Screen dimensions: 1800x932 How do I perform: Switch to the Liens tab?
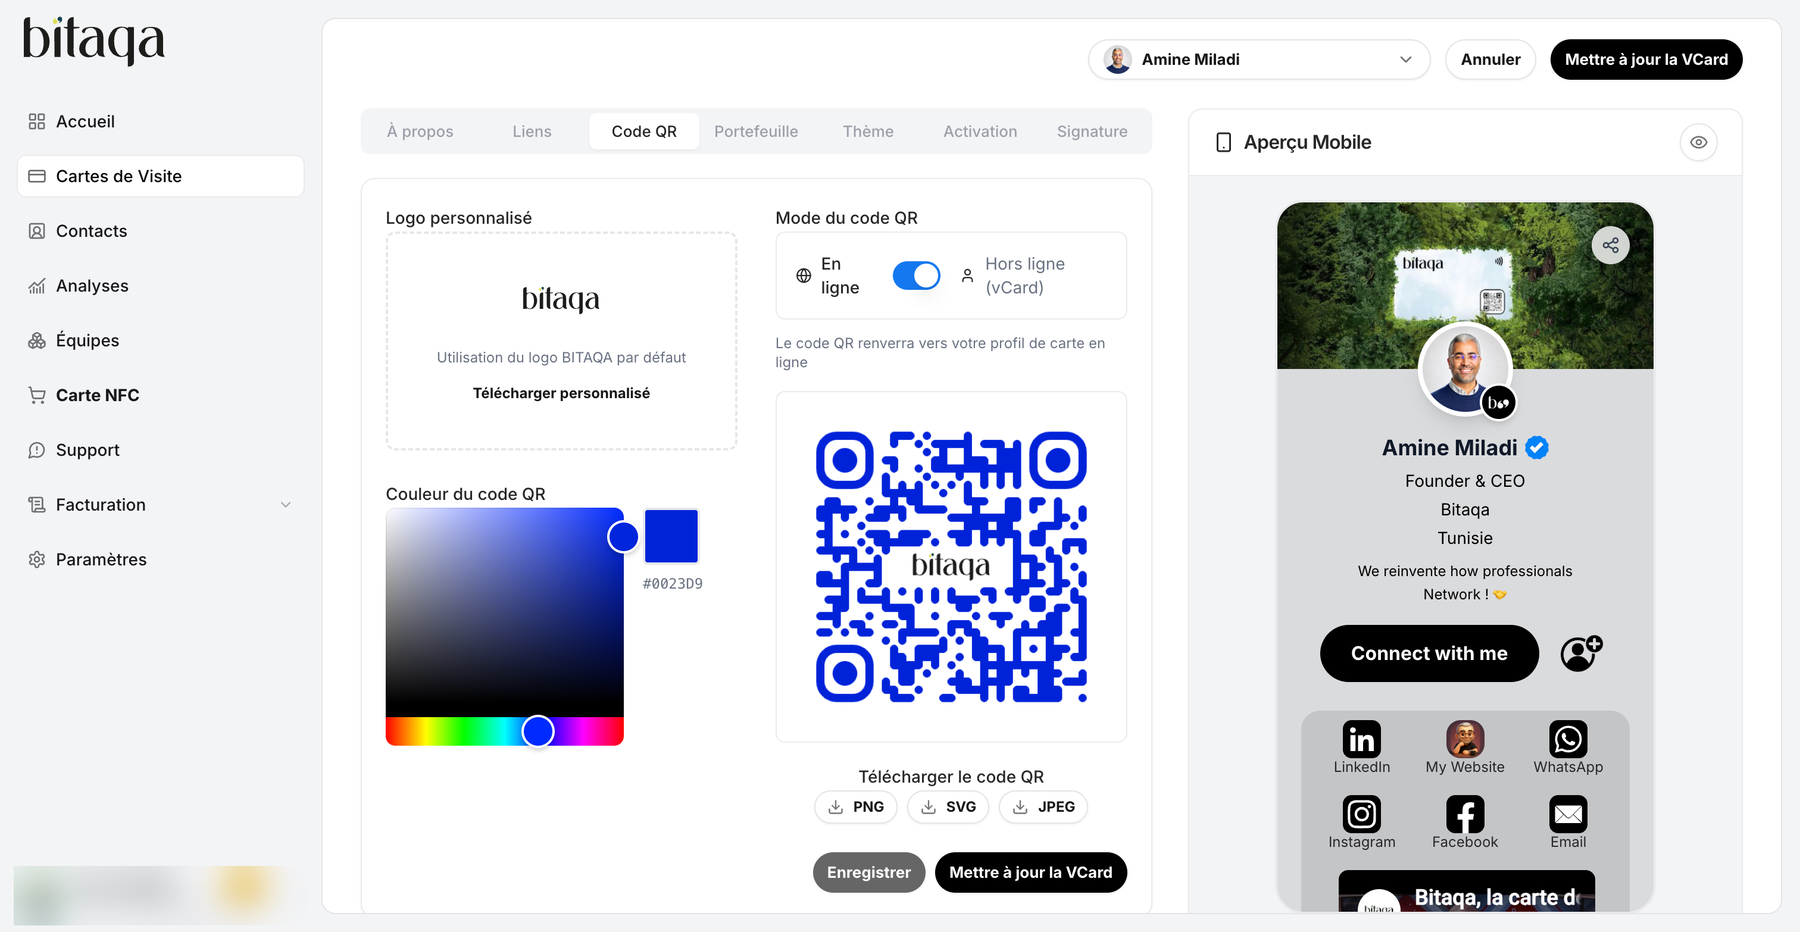[x=532, y=131]
